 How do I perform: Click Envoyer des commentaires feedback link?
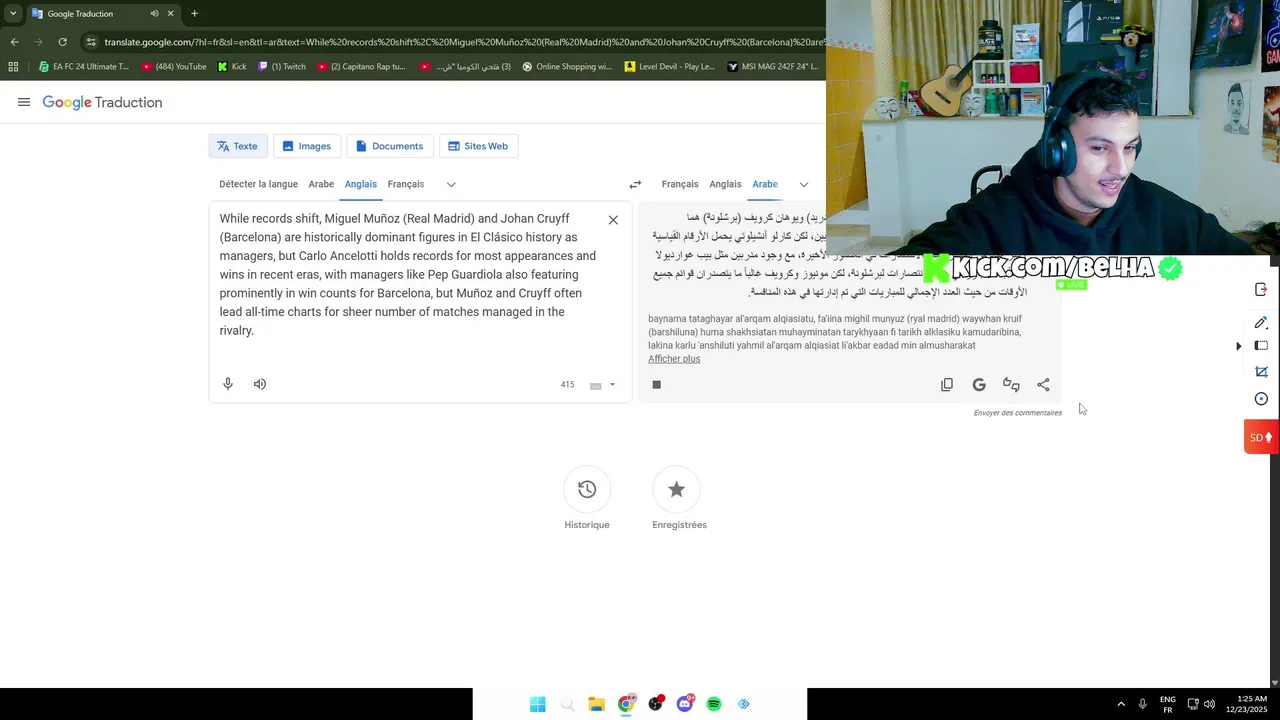pos(1018,413)
